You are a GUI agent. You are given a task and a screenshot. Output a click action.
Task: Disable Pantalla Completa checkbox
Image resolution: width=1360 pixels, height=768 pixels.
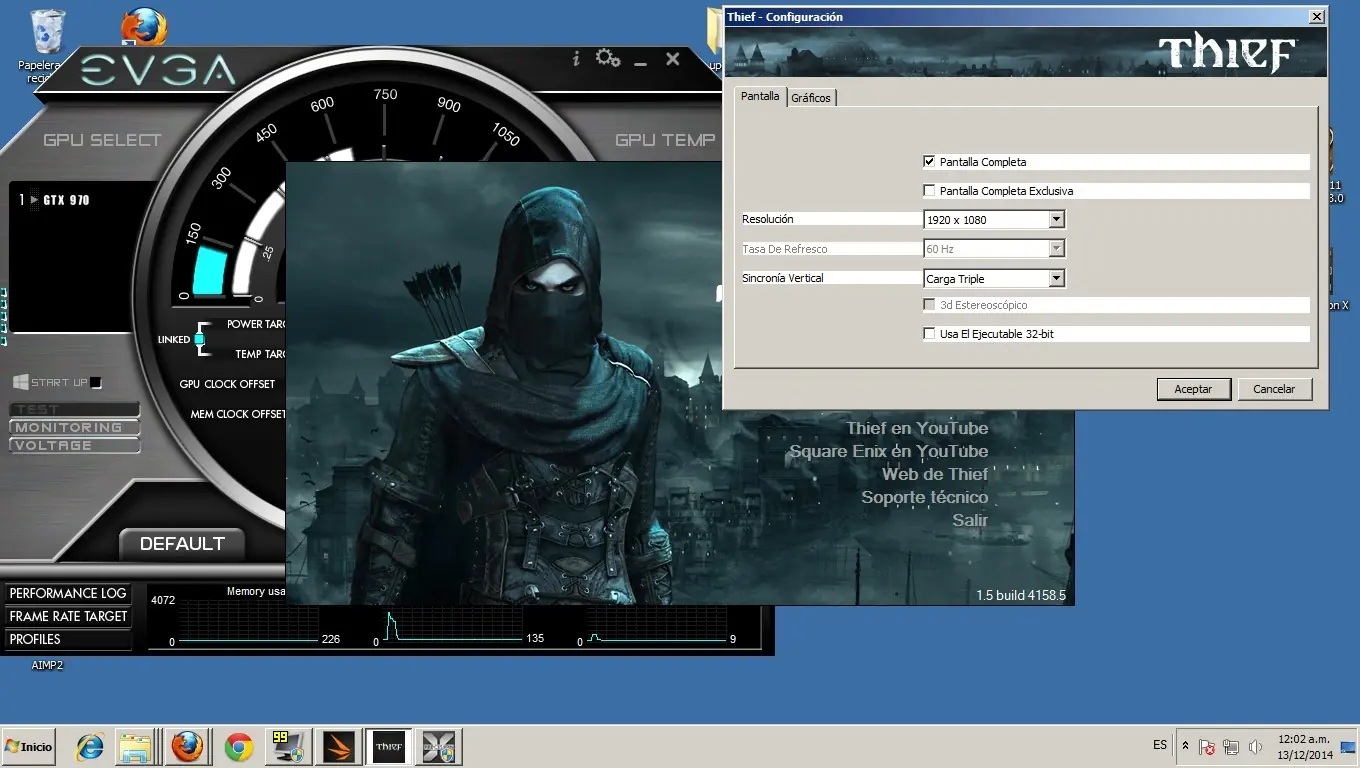(x=930, y=161)
